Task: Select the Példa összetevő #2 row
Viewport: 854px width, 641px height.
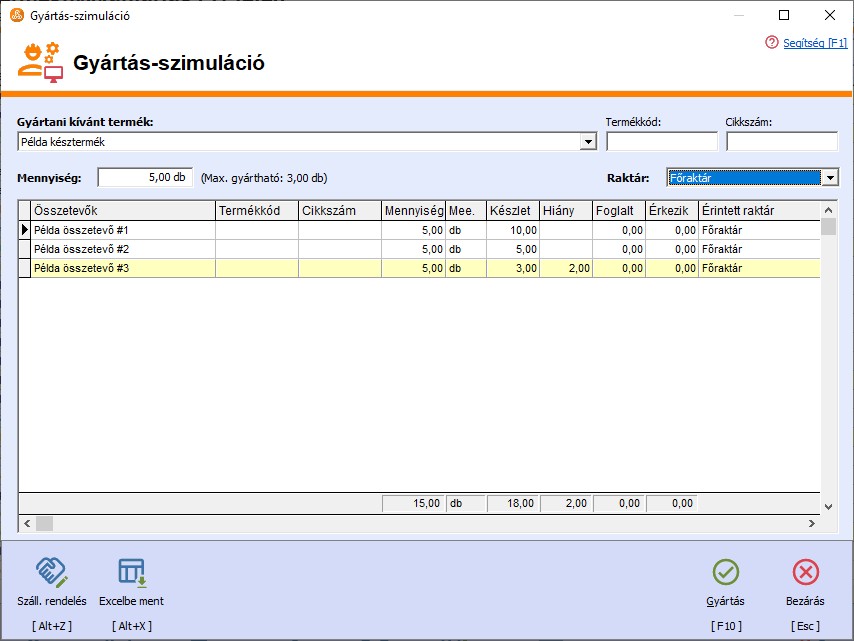Action: pos(122,249)
